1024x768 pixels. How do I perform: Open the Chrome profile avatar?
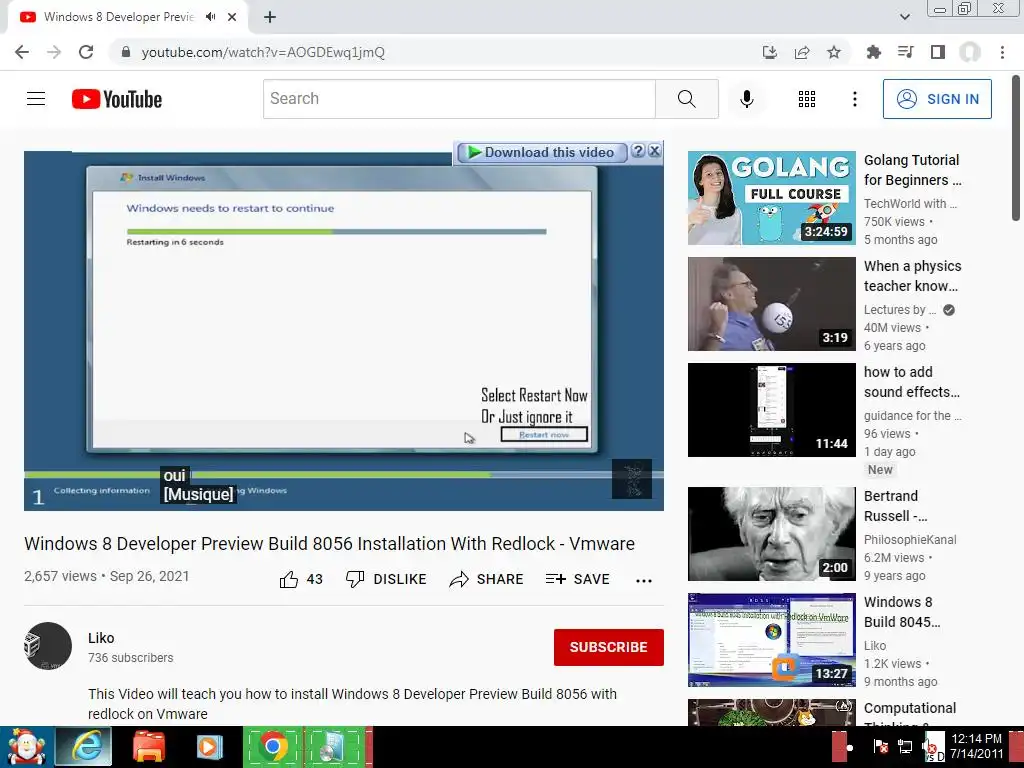969,52
